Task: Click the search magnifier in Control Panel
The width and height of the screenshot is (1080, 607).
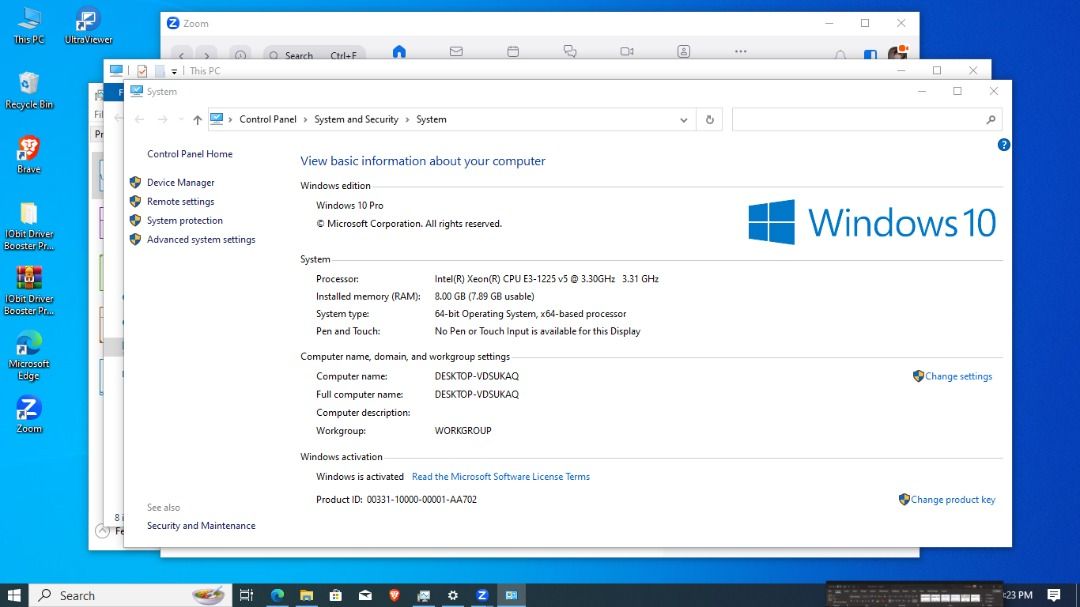Action: [990, 120]
